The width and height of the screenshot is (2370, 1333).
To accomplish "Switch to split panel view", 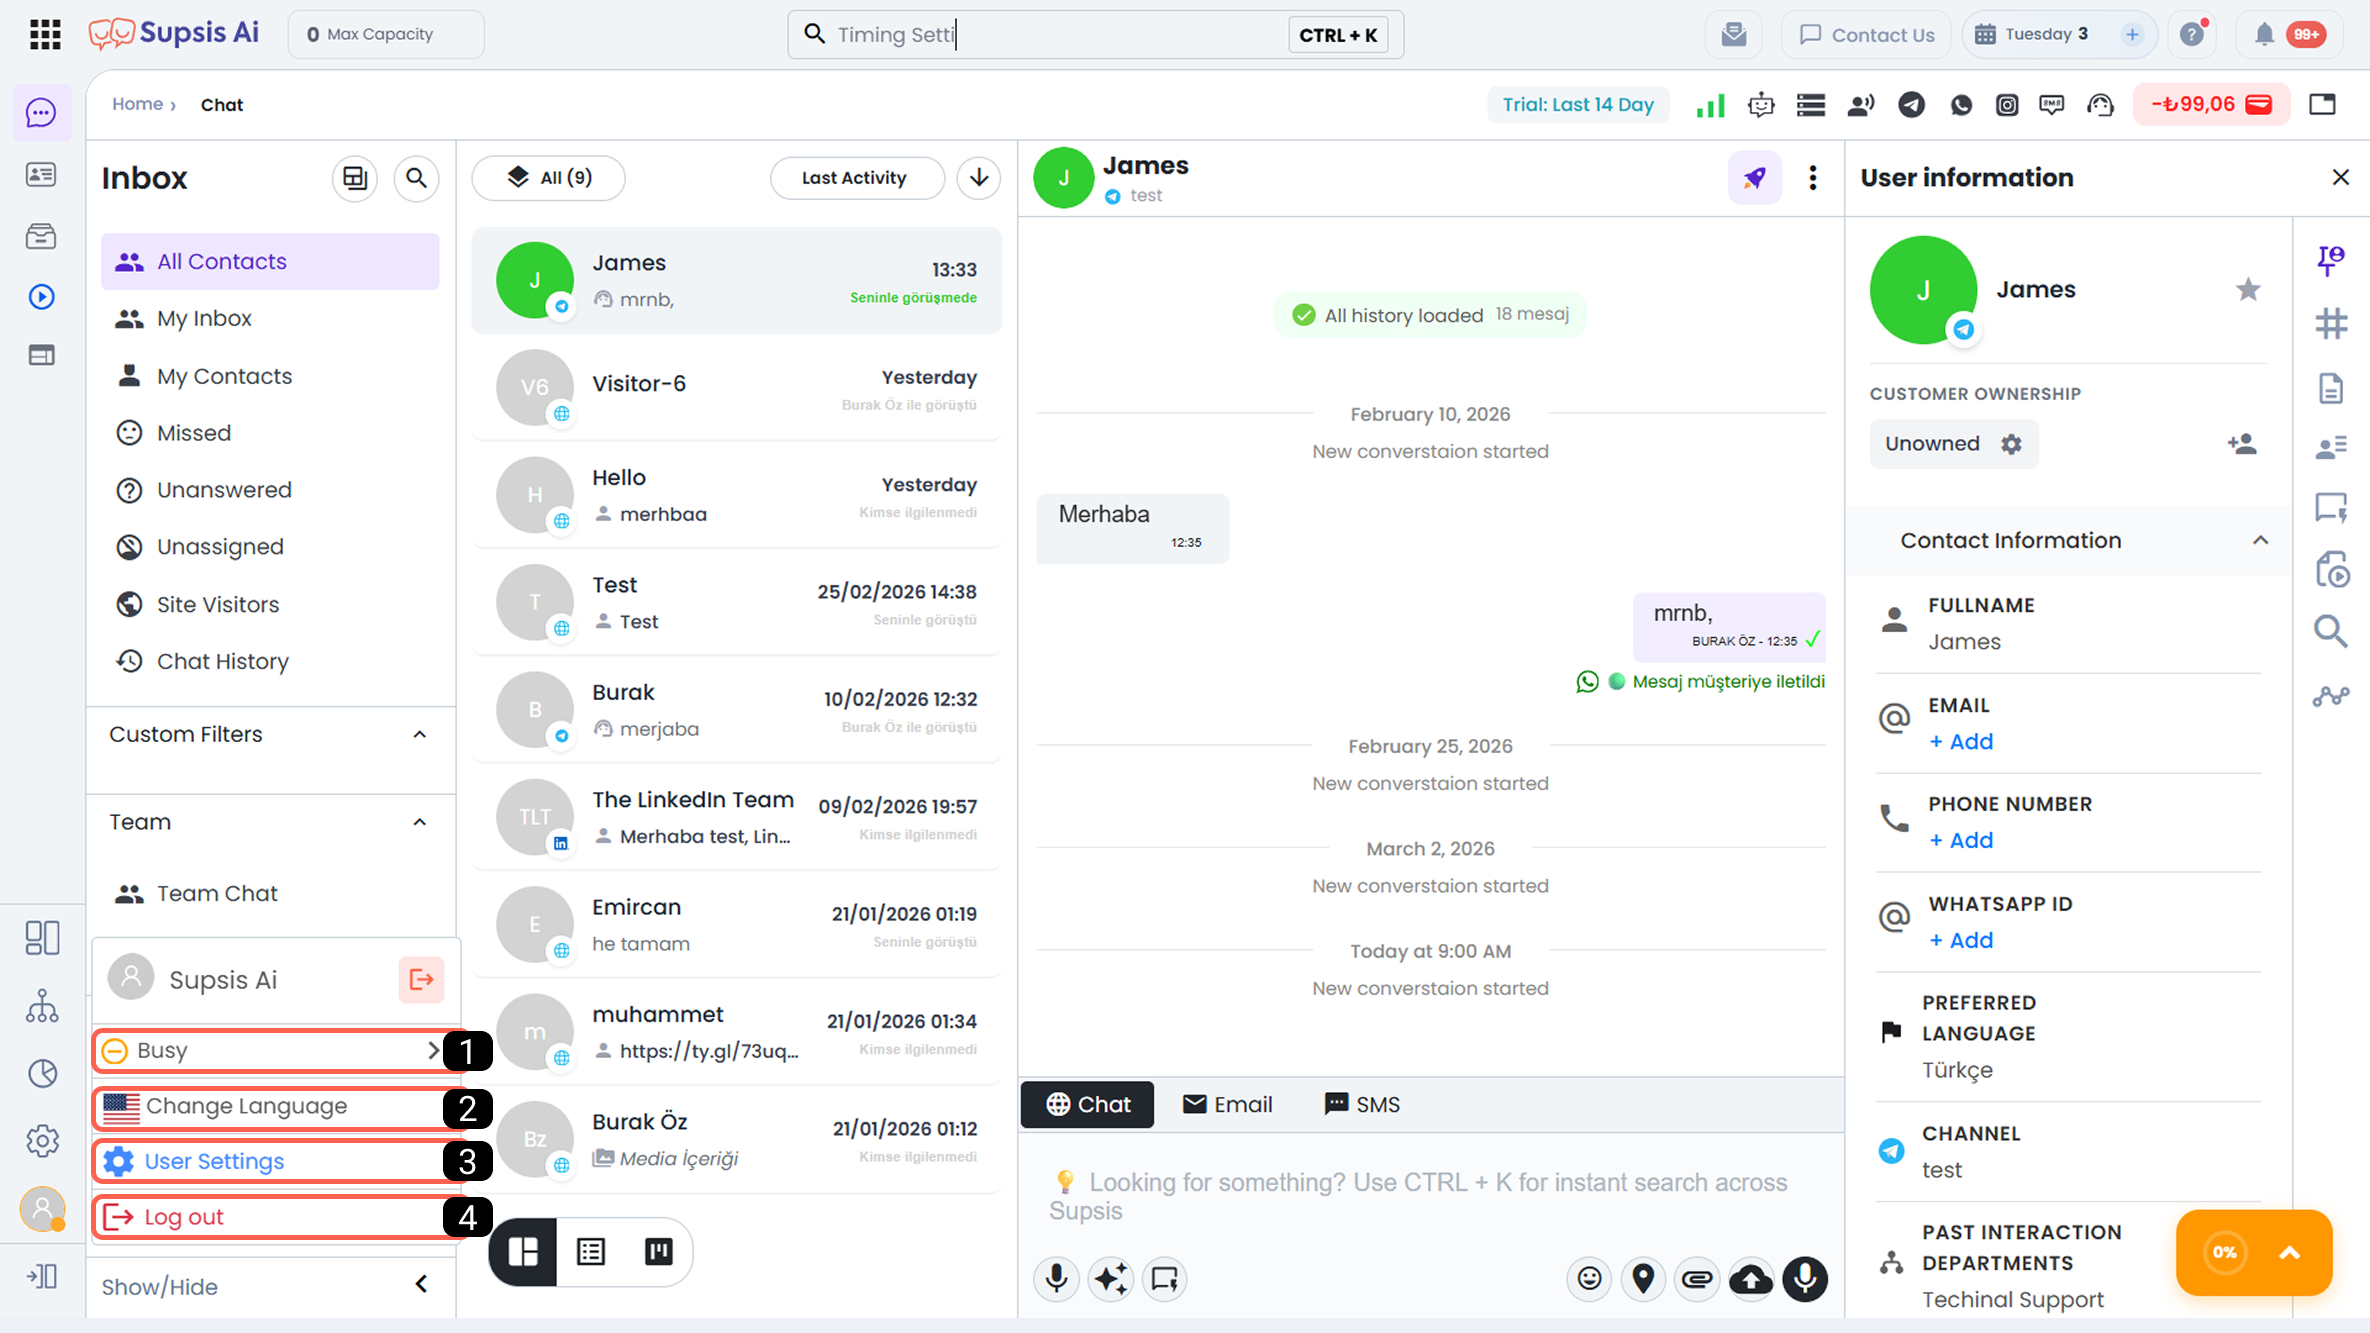I will click(523, 1251).
